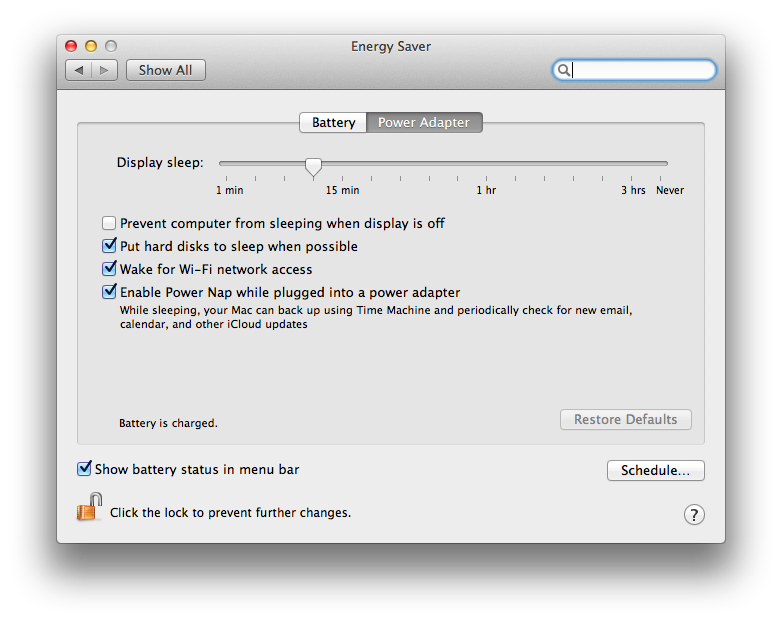Click the Show All button

pyautogui.click(x=166, y=70)
